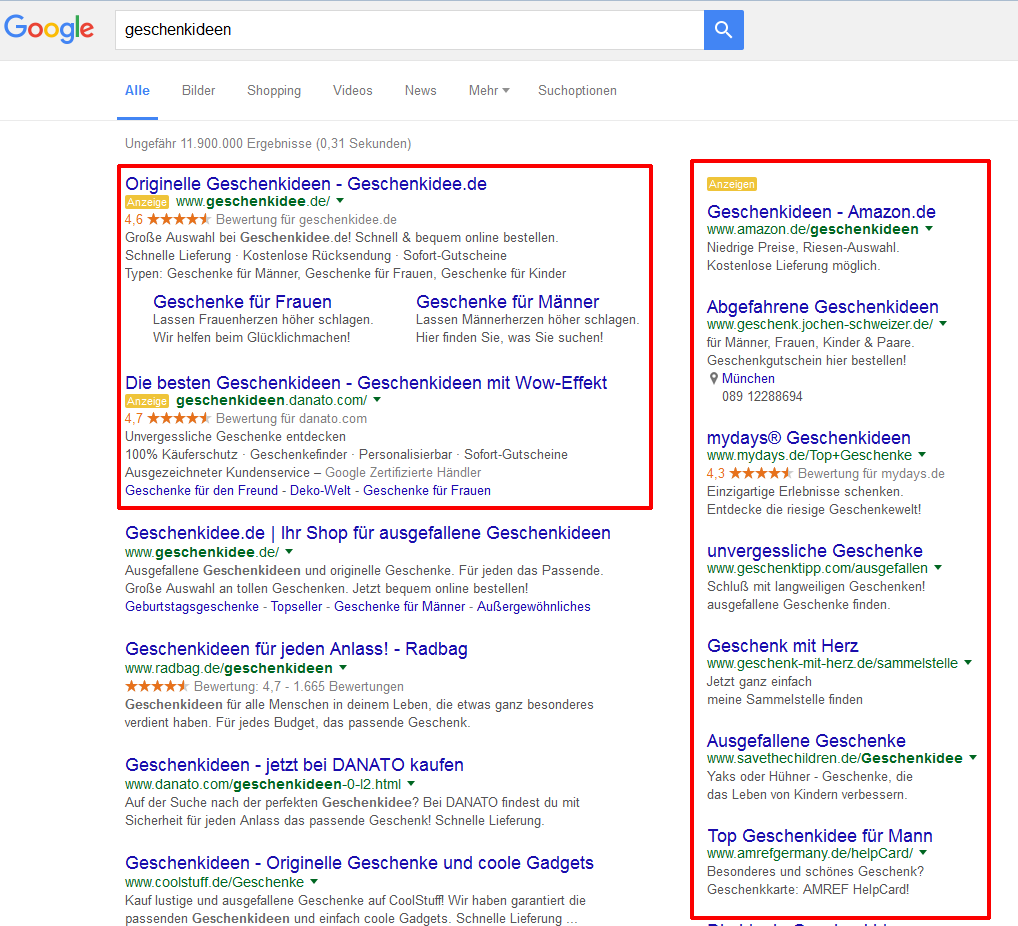Click the Google logo
The image size is (1018, 926).
pos(49,29)
